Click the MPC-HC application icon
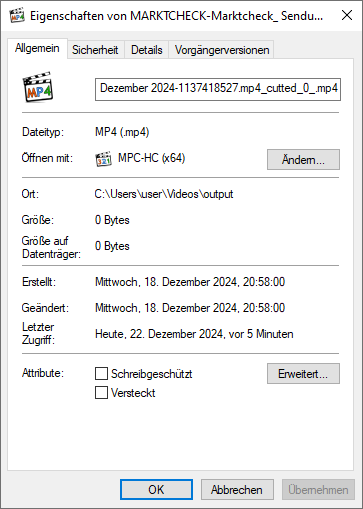This screenshot has height=509, width=363. pyautogui.click(x=103, y=159)
